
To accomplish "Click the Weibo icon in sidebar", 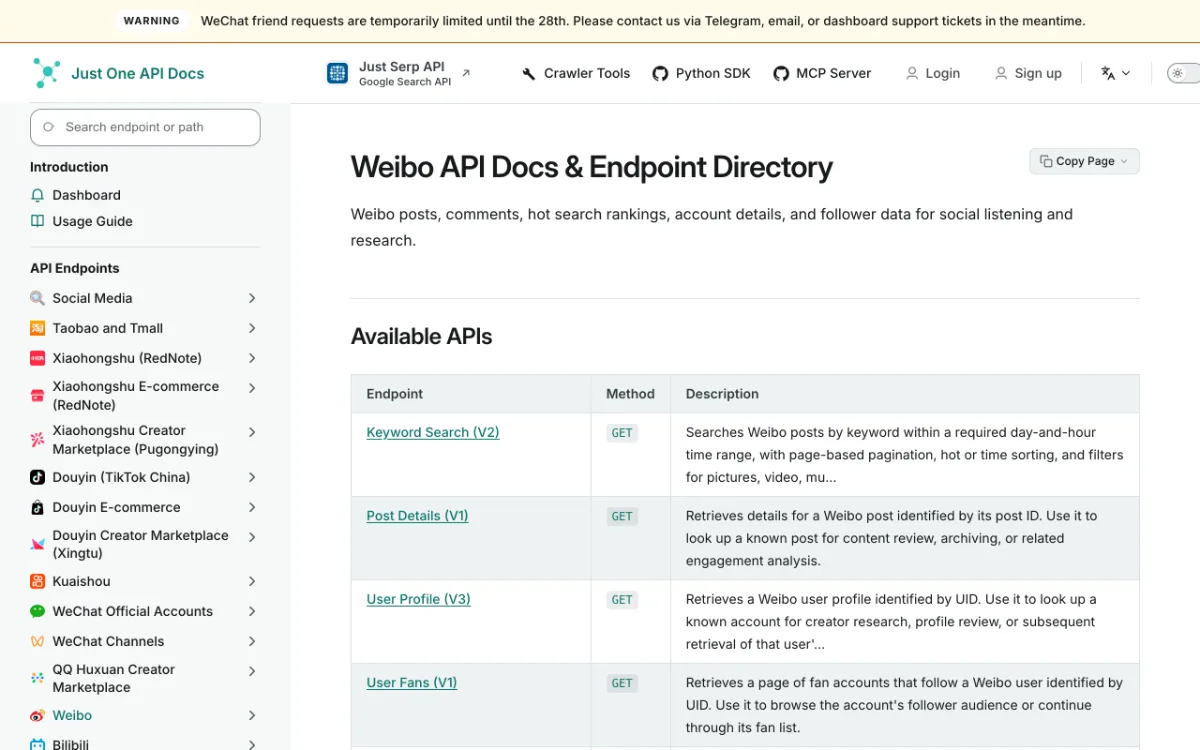I will coord(37,715).
